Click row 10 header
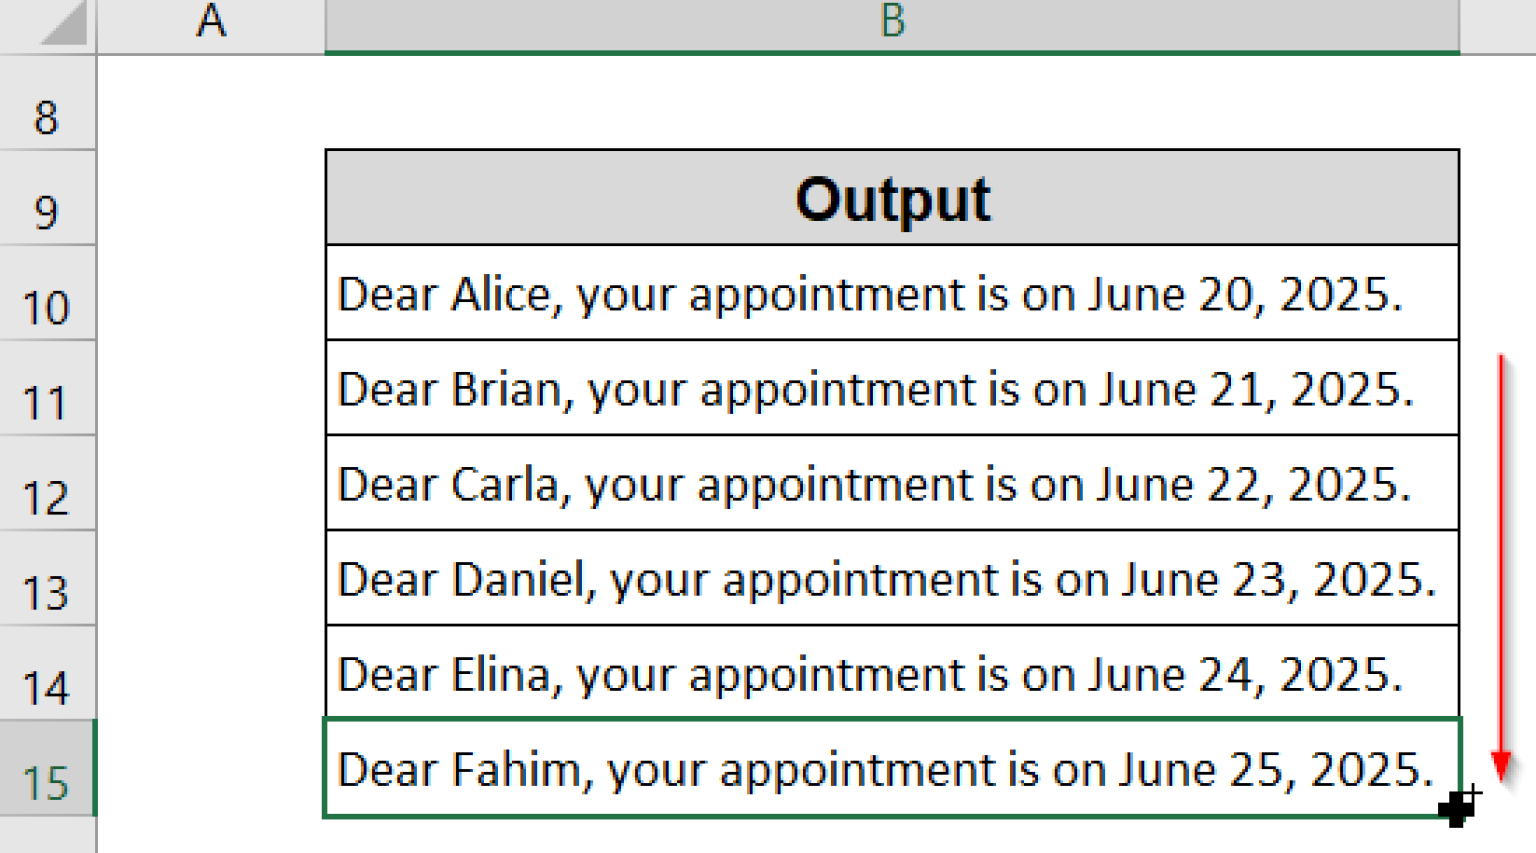Viewport: 1536px width, 853px height. (x=47, y=306)
